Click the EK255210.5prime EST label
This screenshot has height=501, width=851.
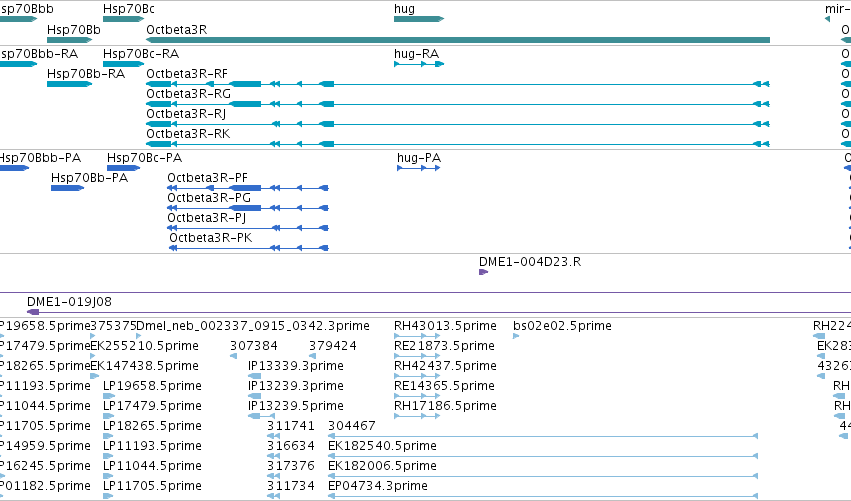144,346
